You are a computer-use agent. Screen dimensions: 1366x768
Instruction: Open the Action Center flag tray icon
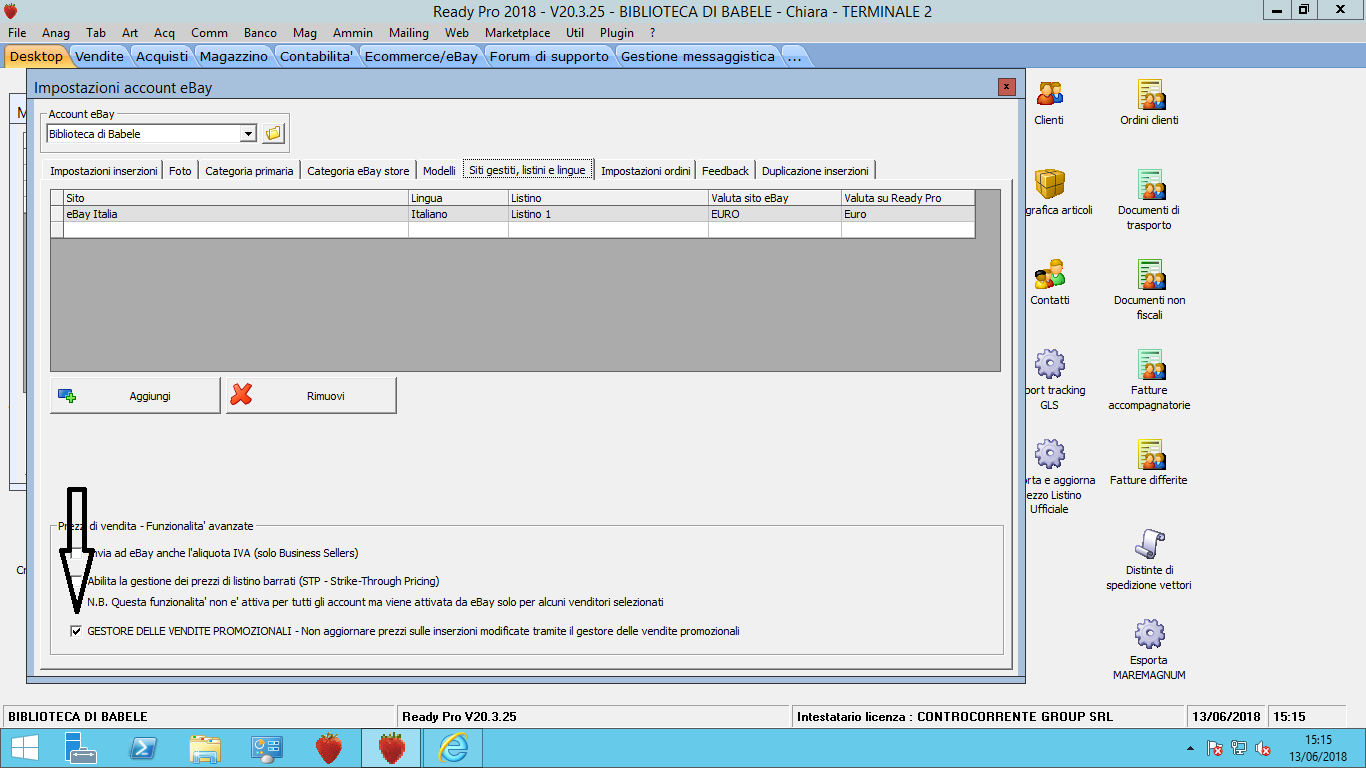(x=1215, y=748)
